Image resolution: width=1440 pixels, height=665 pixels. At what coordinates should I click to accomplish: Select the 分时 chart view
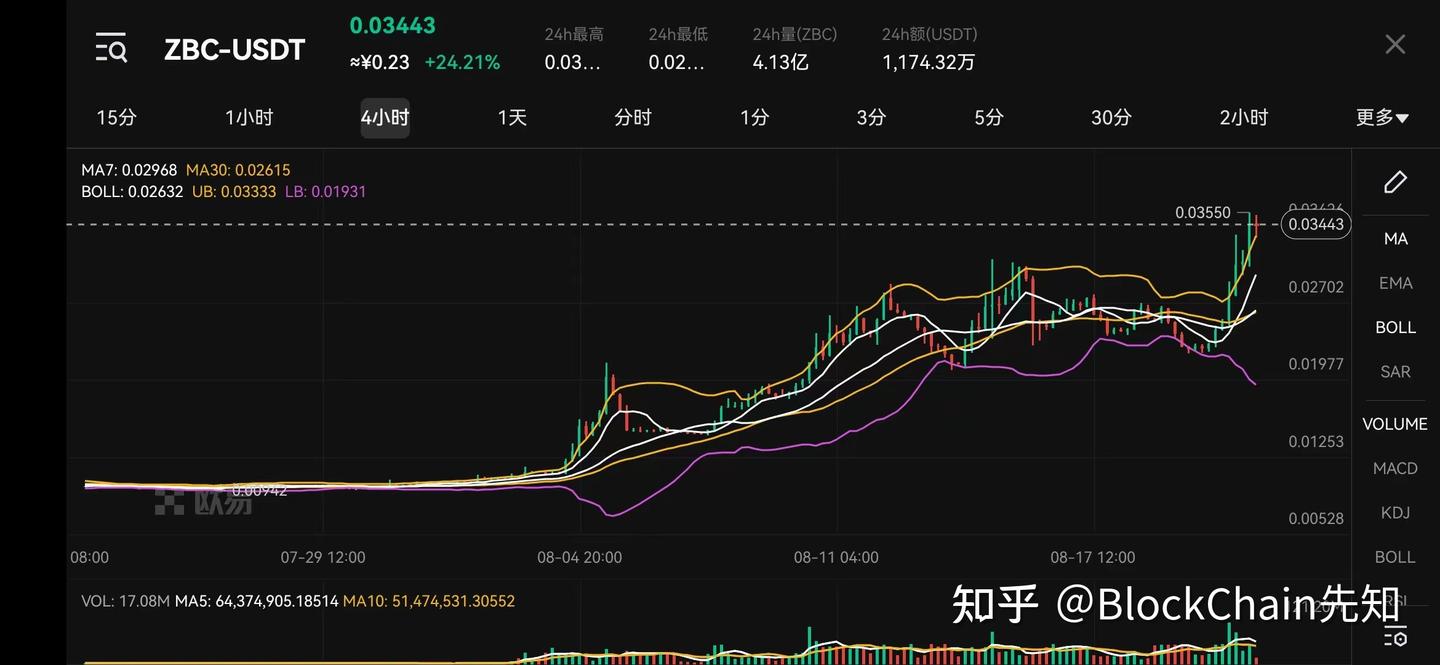click(633, 117)
